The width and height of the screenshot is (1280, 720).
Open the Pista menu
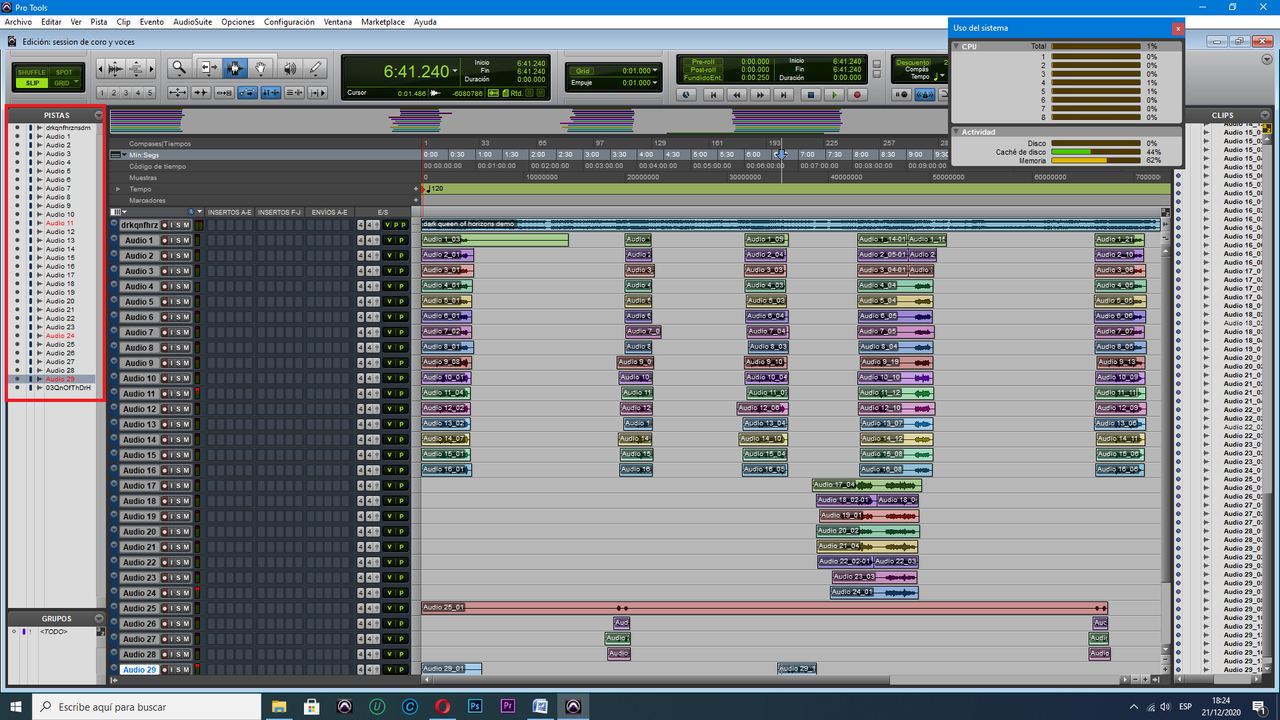[99, 21]
